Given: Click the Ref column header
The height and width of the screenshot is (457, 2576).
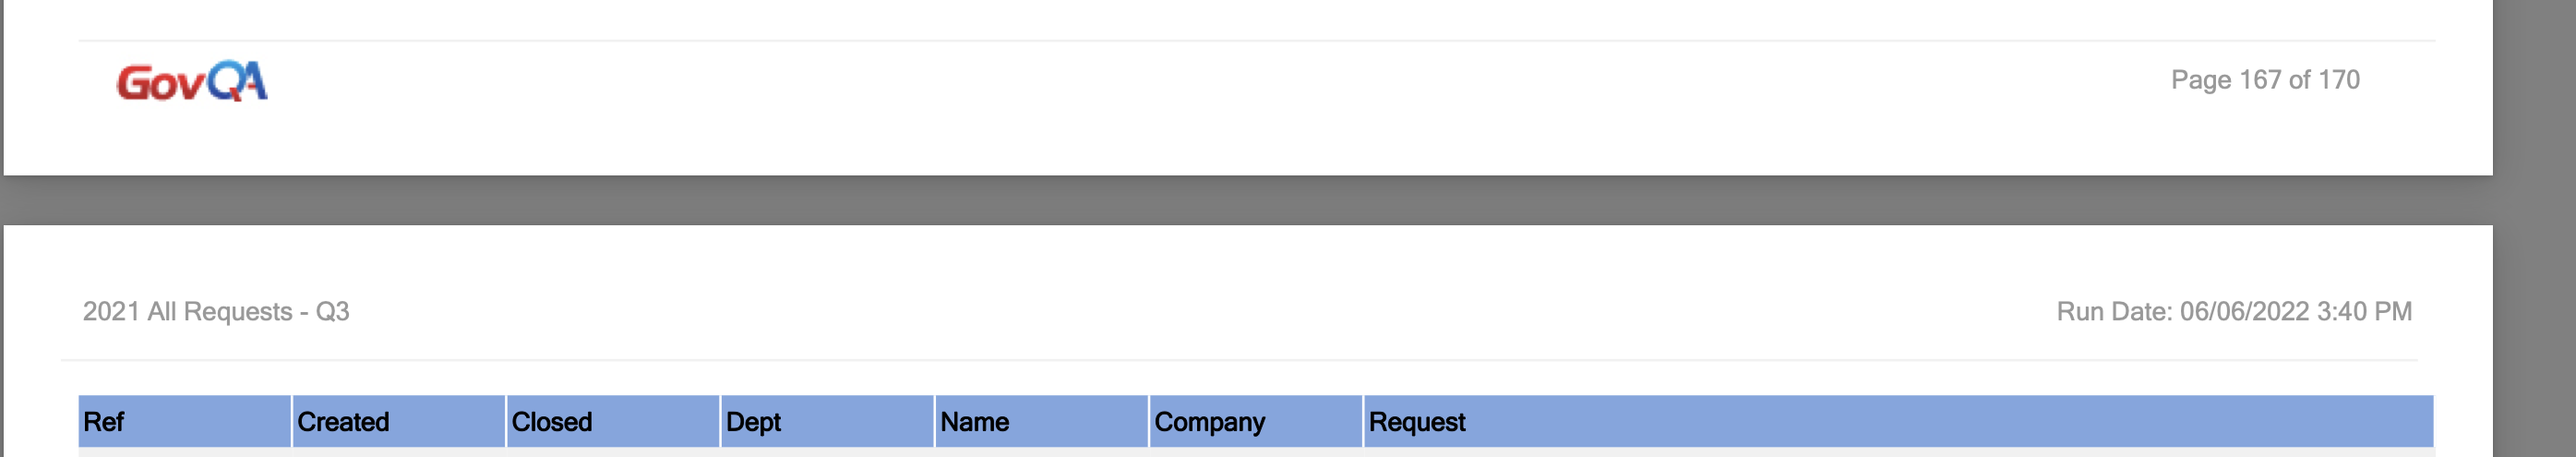Looking at the screenshot, I should (104, 422).
